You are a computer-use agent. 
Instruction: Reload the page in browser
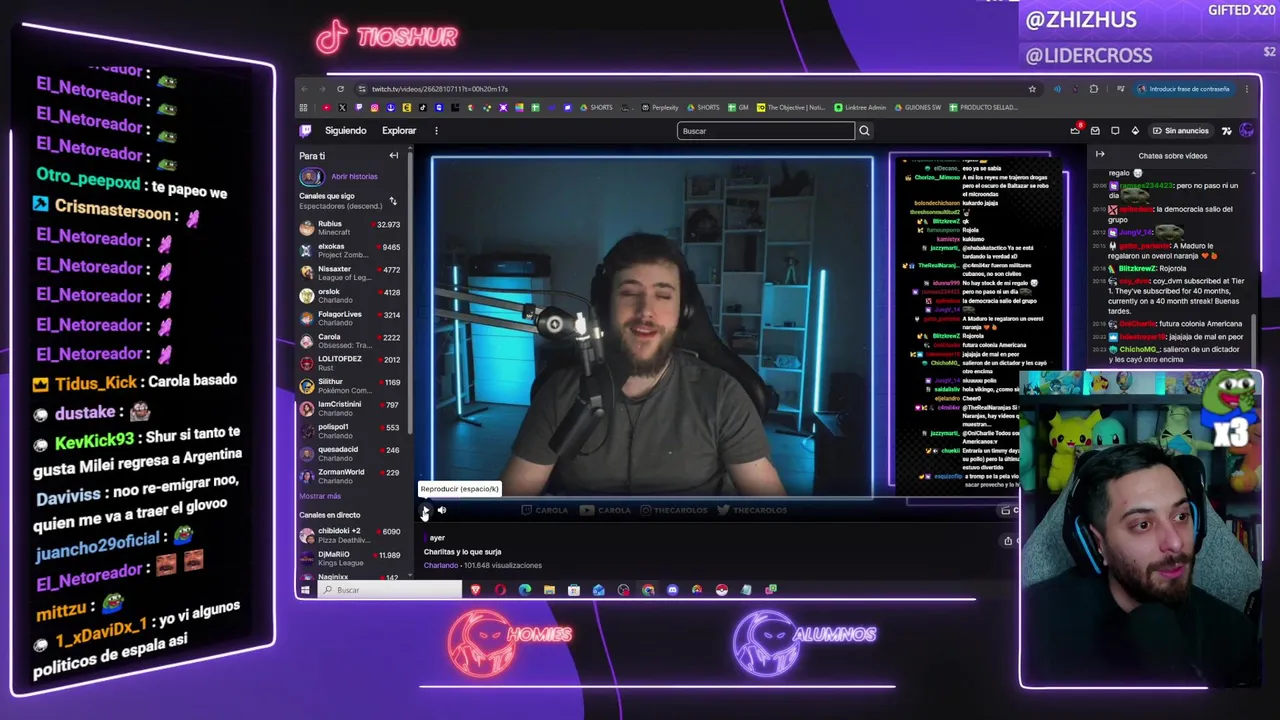(x=340, y=89)
